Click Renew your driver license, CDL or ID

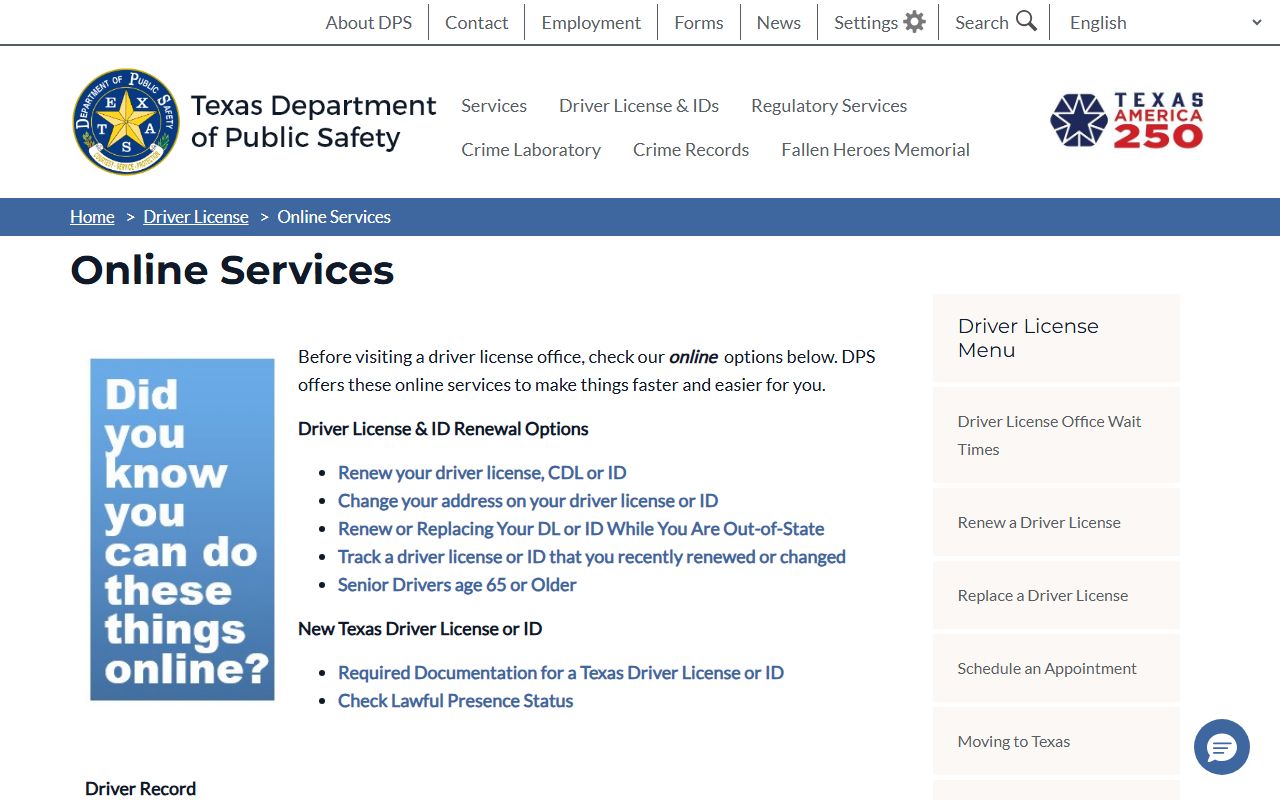point(482,473)
